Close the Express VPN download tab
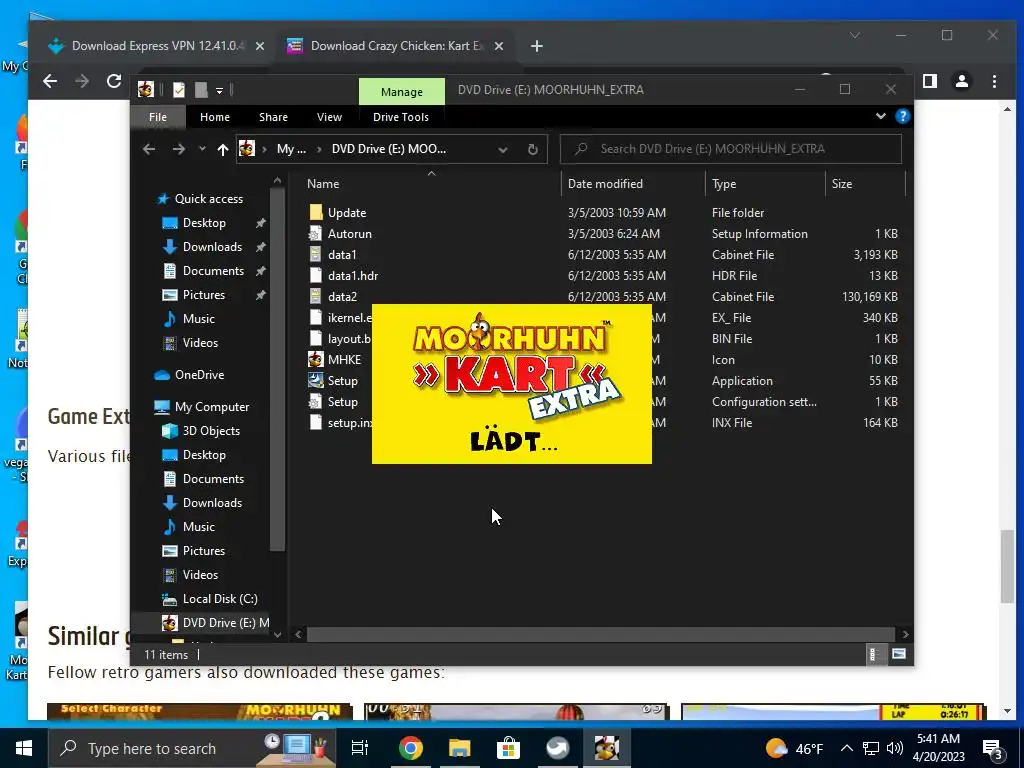The image size is (1024, 768). tap(259, 46)
